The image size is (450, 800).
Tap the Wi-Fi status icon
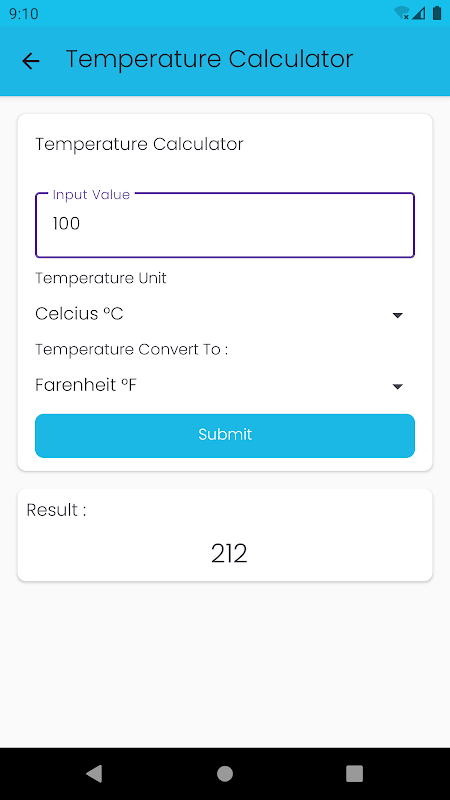click(402, 13)
